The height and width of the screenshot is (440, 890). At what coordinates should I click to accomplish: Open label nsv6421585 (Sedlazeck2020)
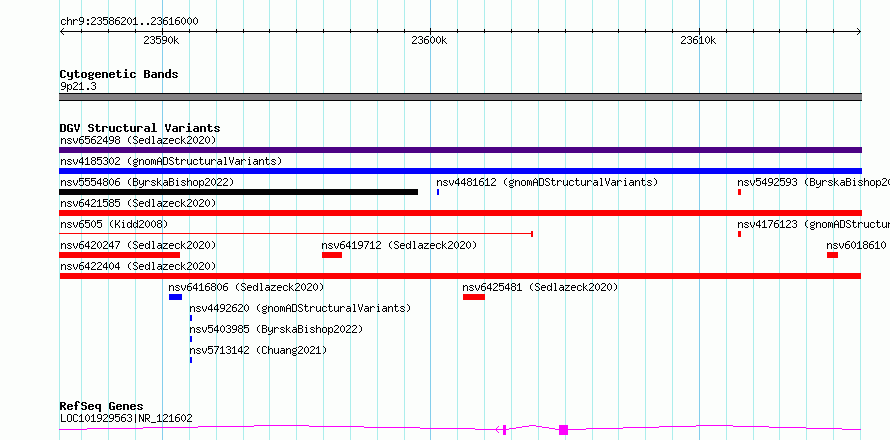[x=138, y=203]
